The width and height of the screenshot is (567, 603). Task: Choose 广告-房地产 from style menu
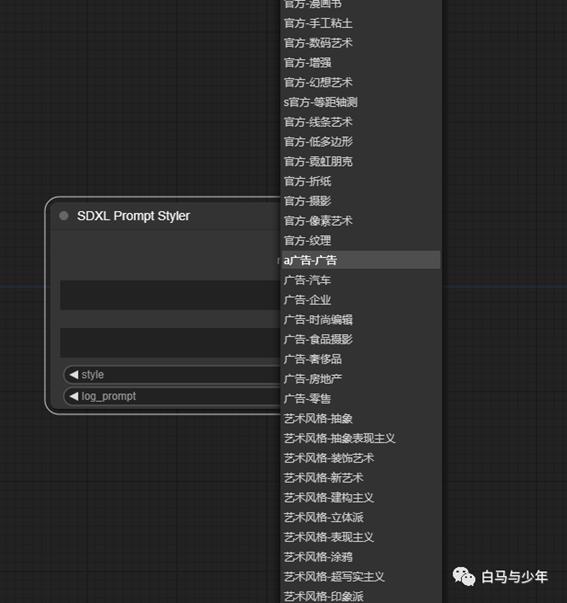tap(361, 379)
